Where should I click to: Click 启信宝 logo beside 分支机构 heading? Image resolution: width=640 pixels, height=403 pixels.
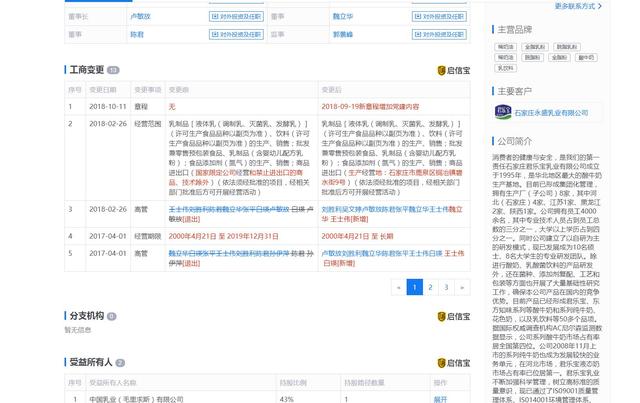tap(453, 316)
